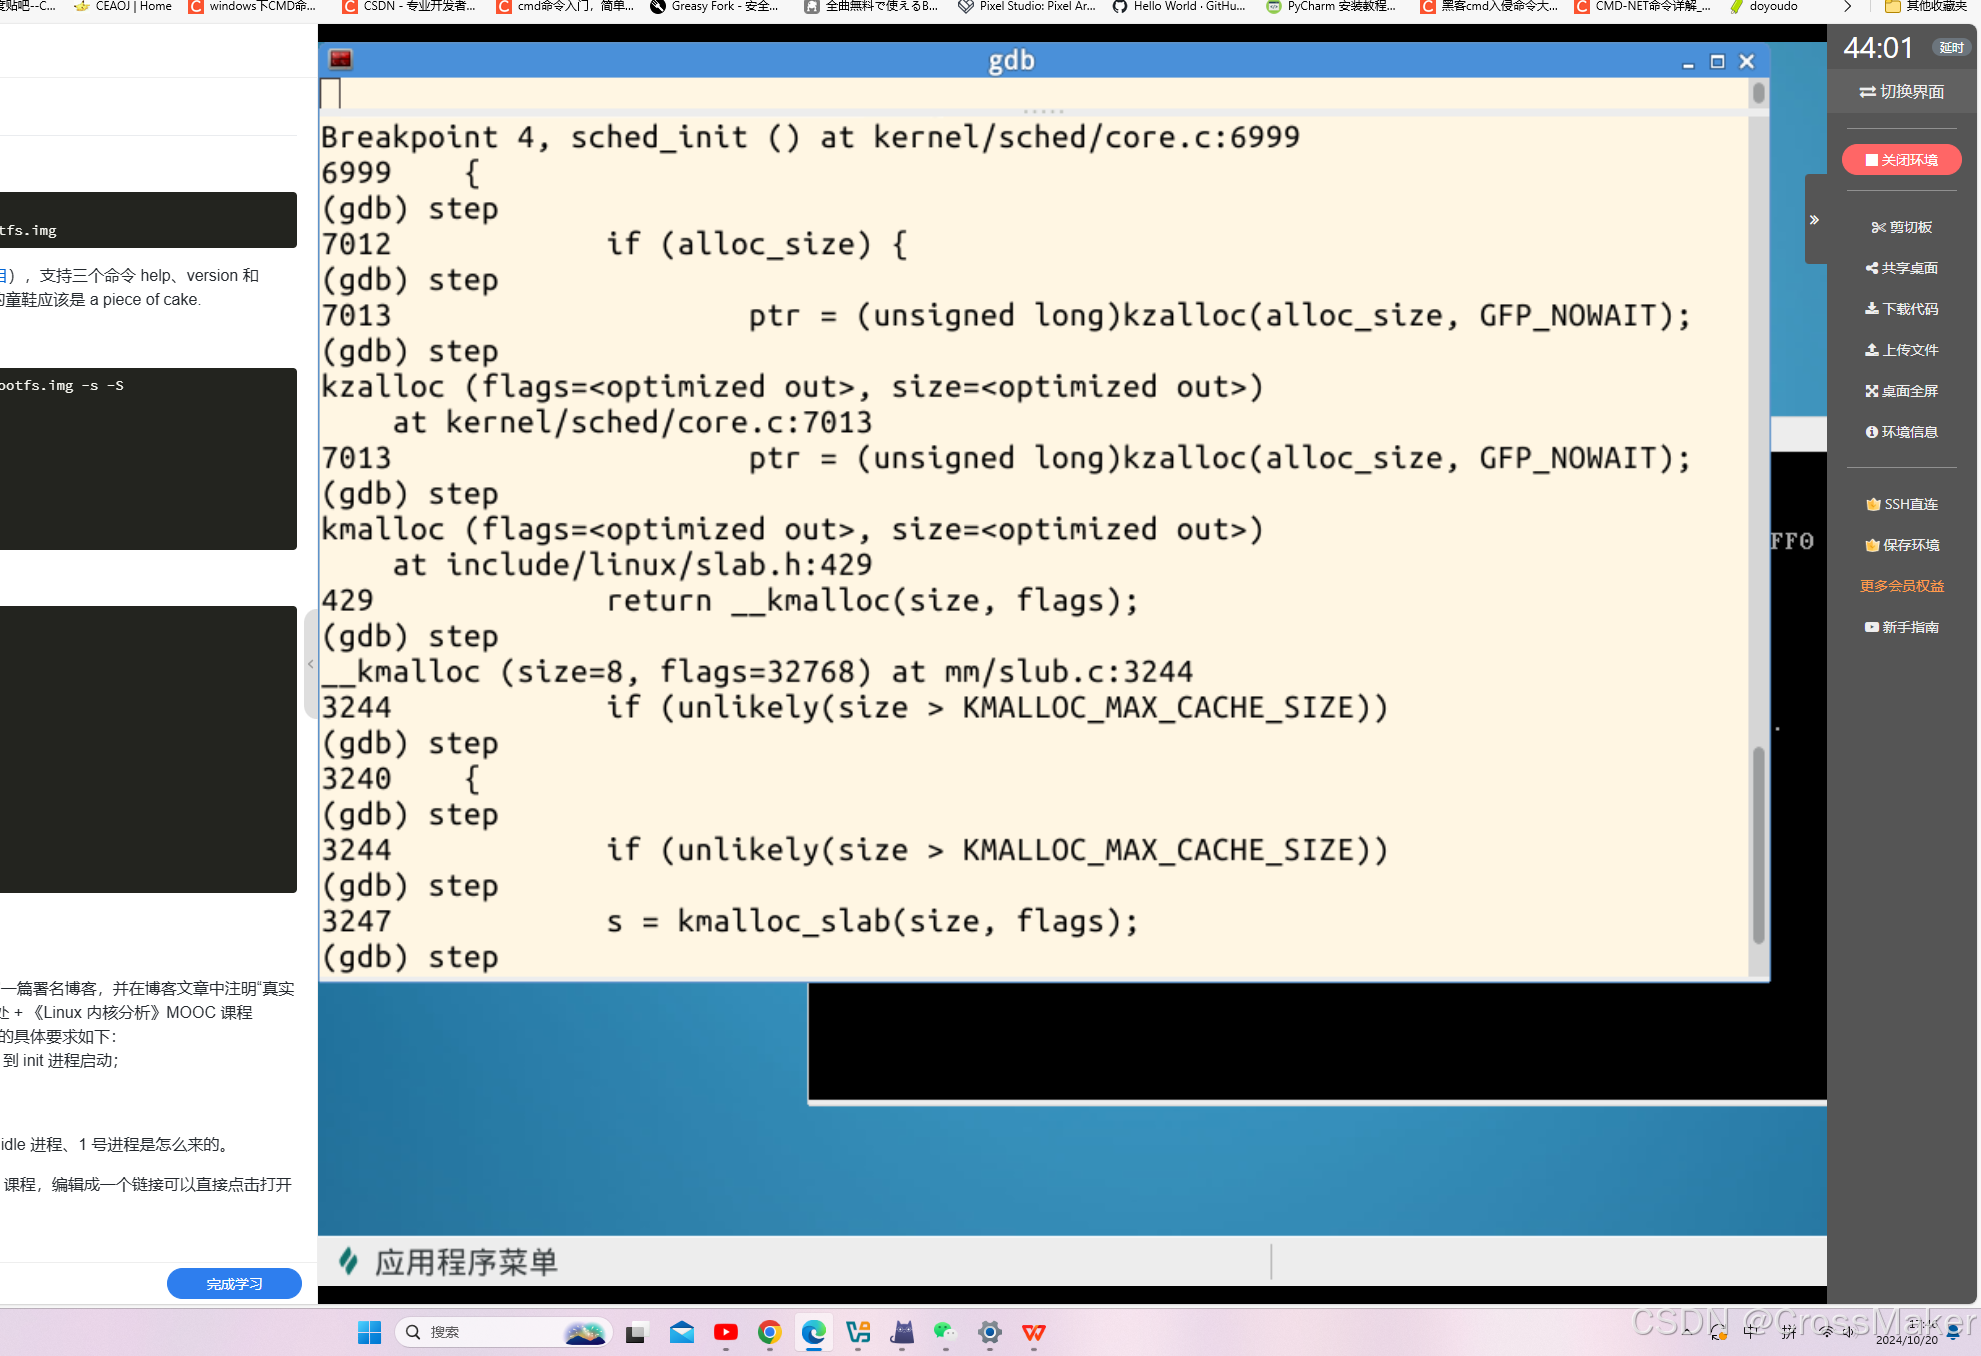Collapse the right sidebar with double chevron

click(1814, 220)
